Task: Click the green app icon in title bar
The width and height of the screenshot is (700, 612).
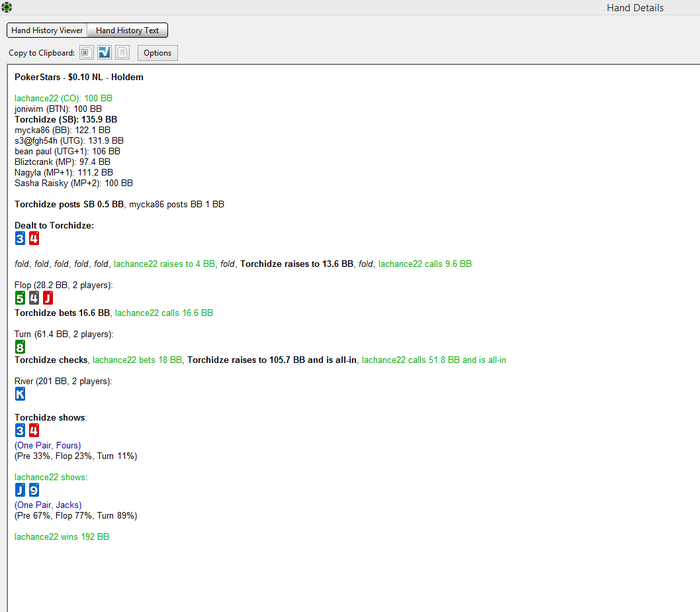Action: click(x=6, y=7)
